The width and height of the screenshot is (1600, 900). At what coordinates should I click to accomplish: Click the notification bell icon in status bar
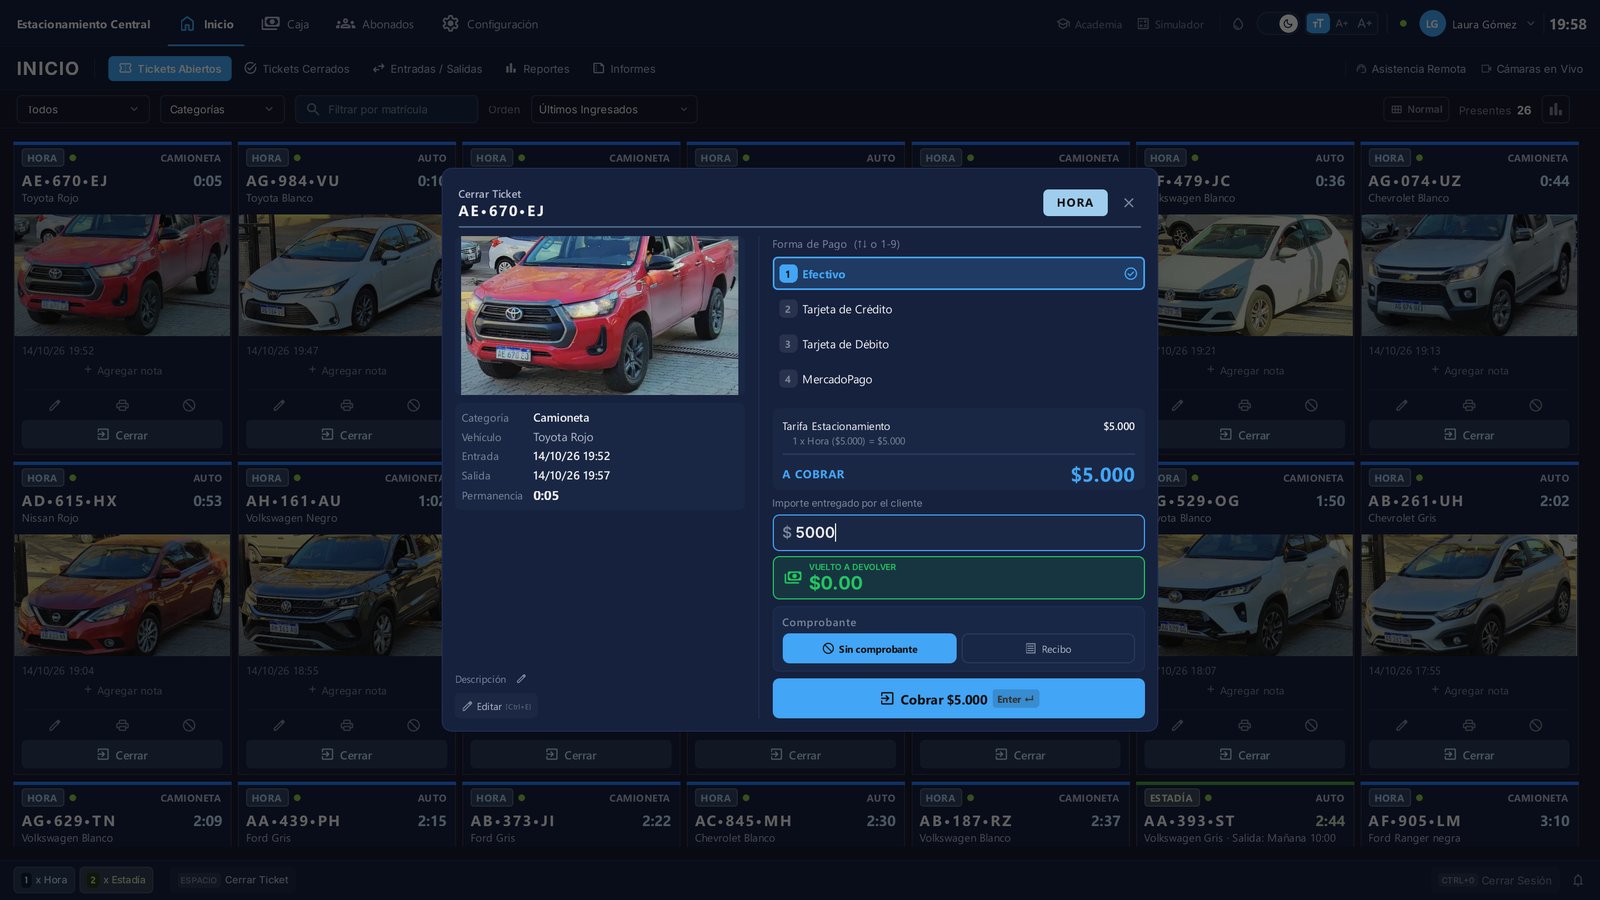tap(1578, 880)
